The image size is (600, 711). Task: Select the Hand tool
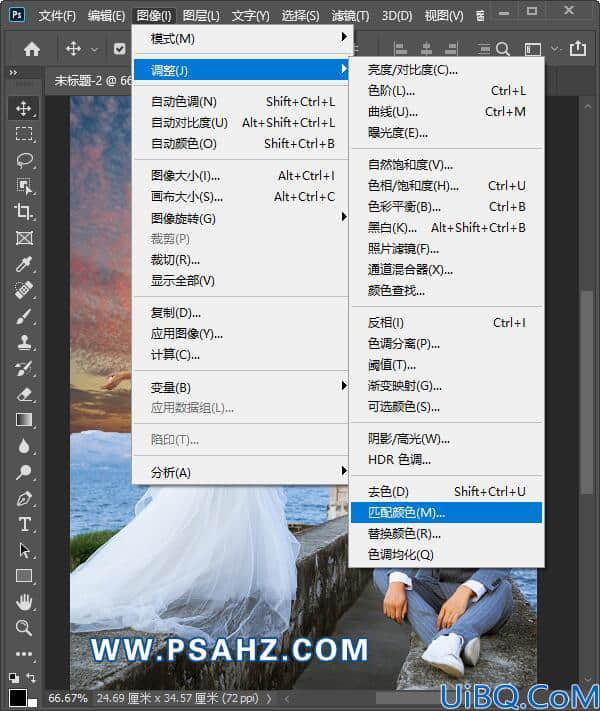[x=24, y=602]
